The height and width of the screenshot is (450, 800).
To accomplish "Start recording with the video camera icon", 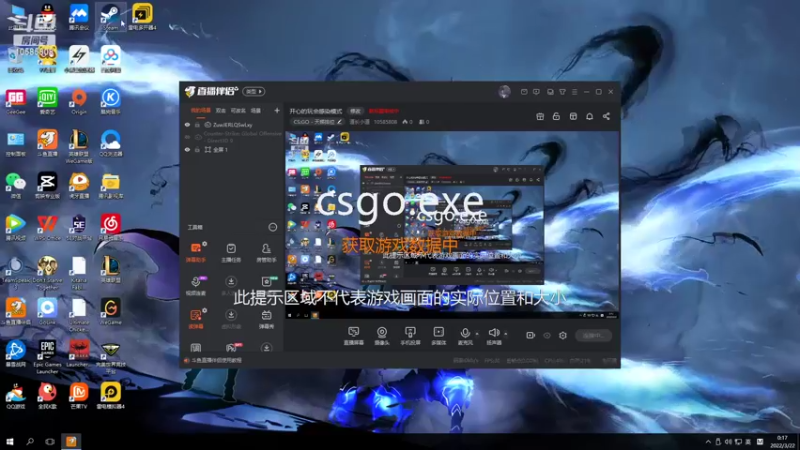I will (x=531, y=335).
